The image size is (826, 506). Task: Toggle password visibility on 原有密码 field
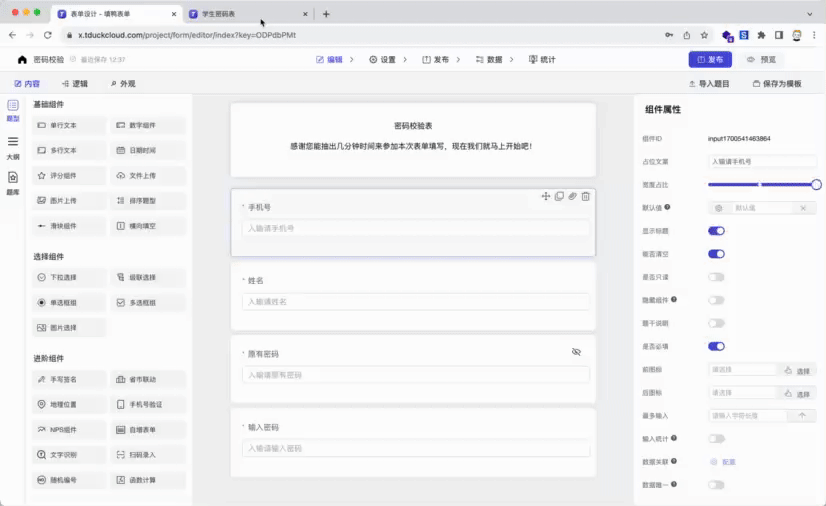click(576, 352)
